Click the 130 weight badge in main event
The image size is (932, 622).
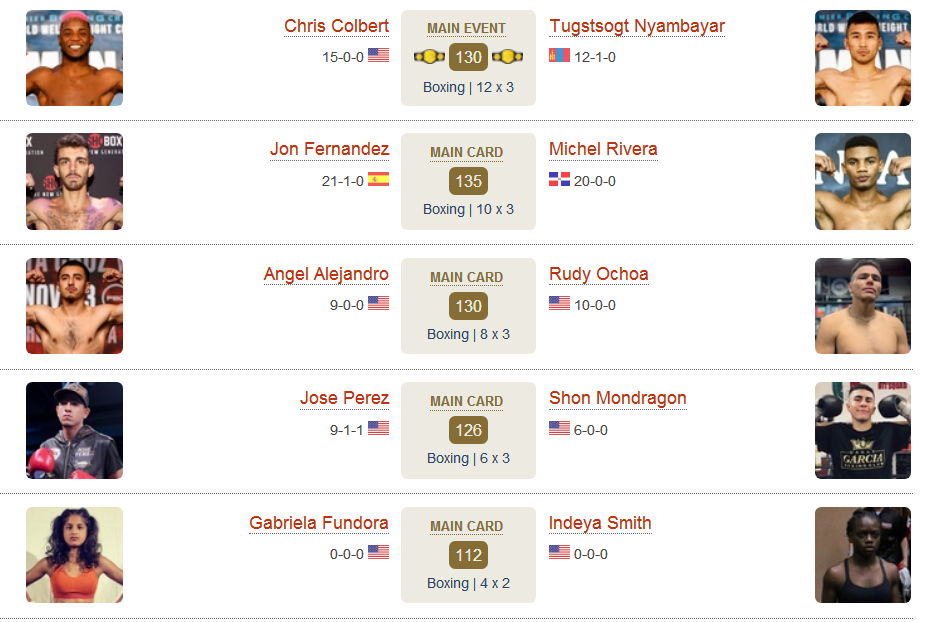tap(468, 57)
